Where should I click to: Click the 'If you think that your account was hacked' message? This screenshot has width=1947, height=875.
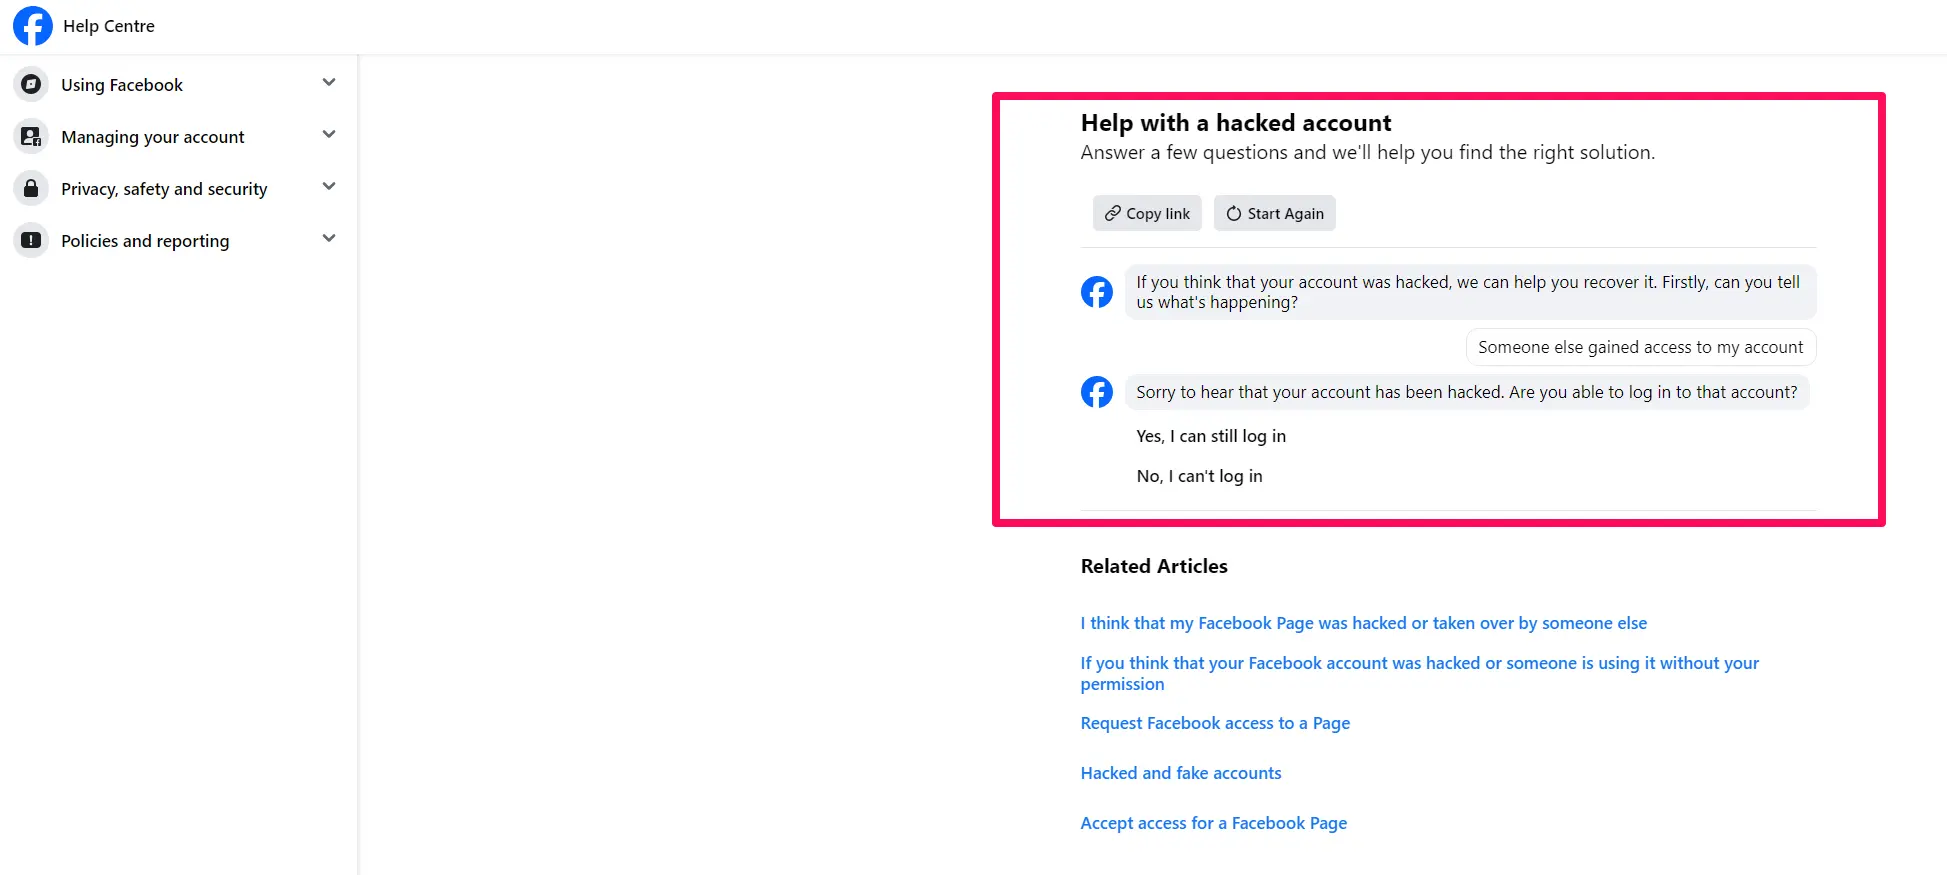1470,292
